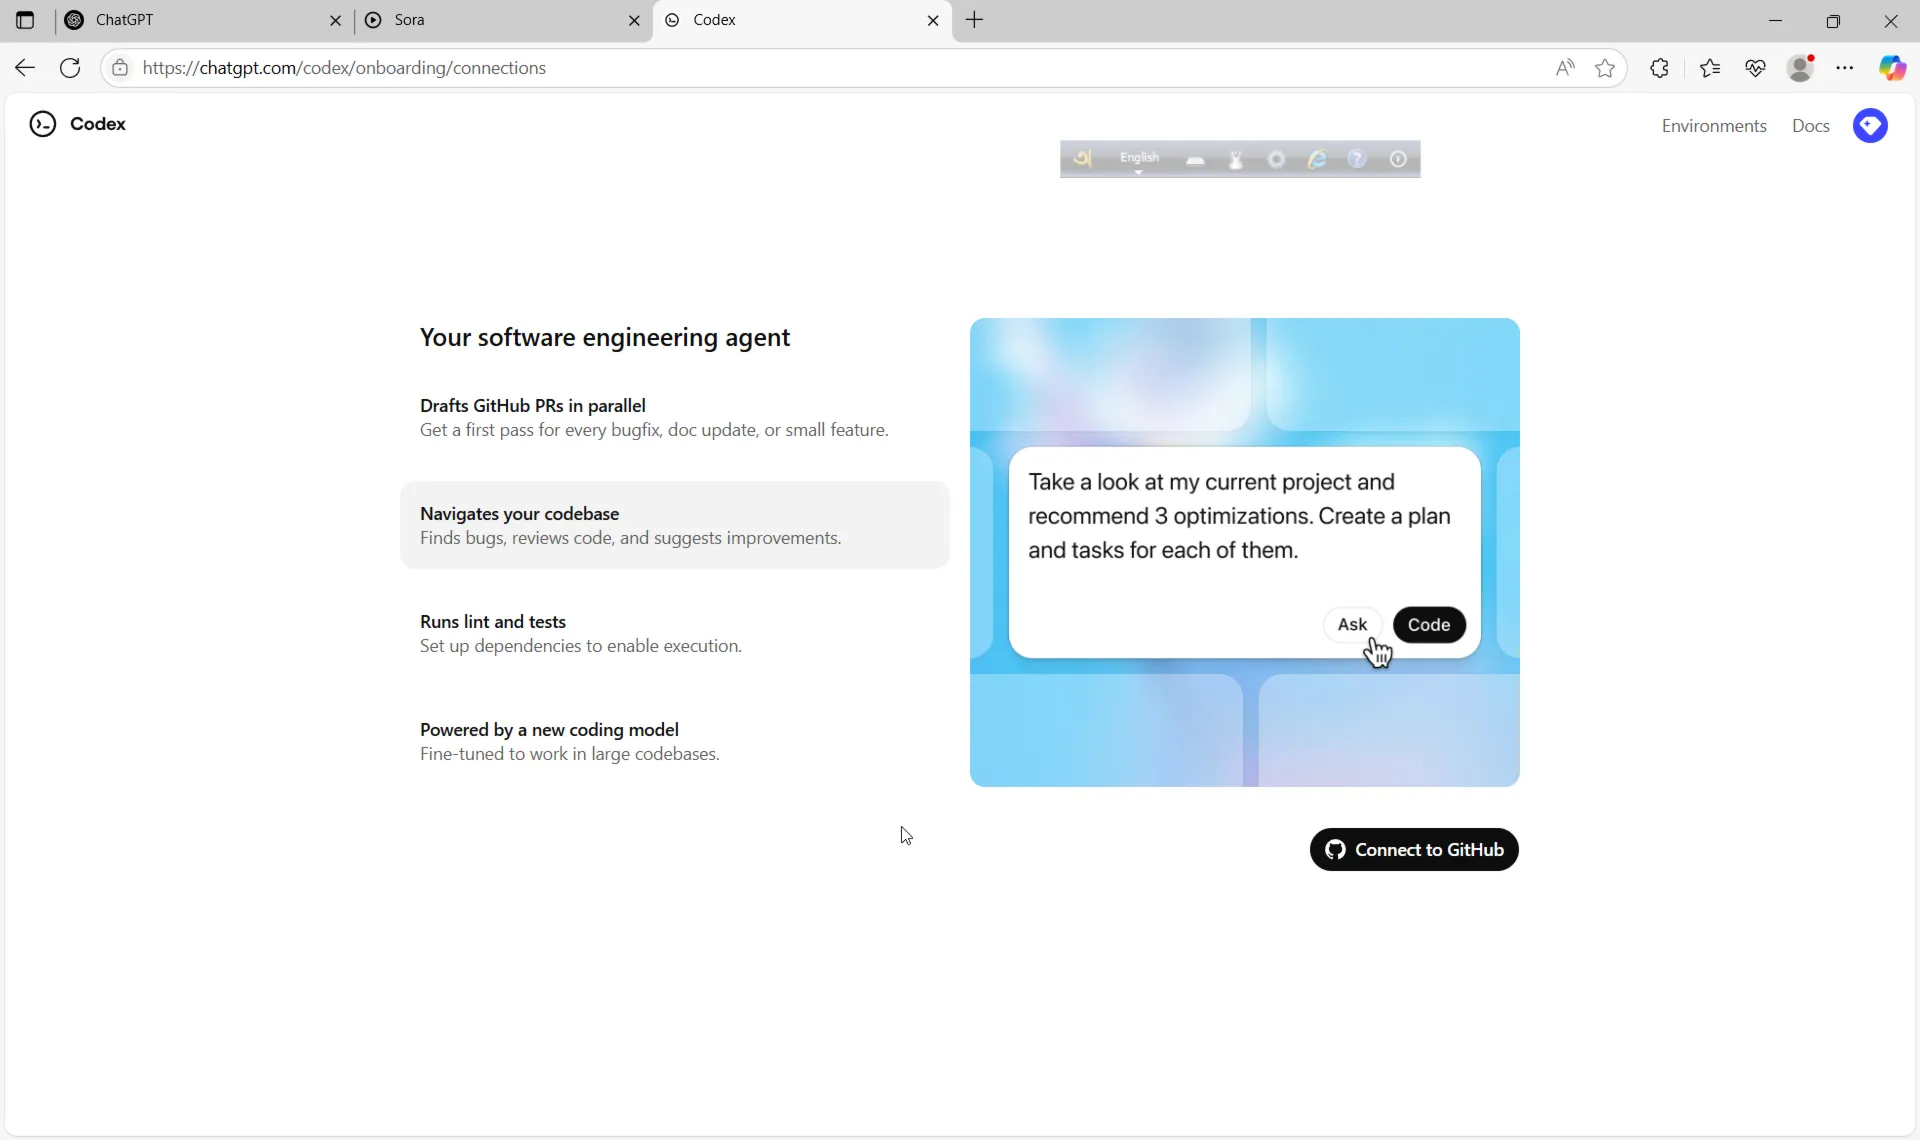Open Browser essentials heart icon
1920x1140 pixels.
[1755, 68]
